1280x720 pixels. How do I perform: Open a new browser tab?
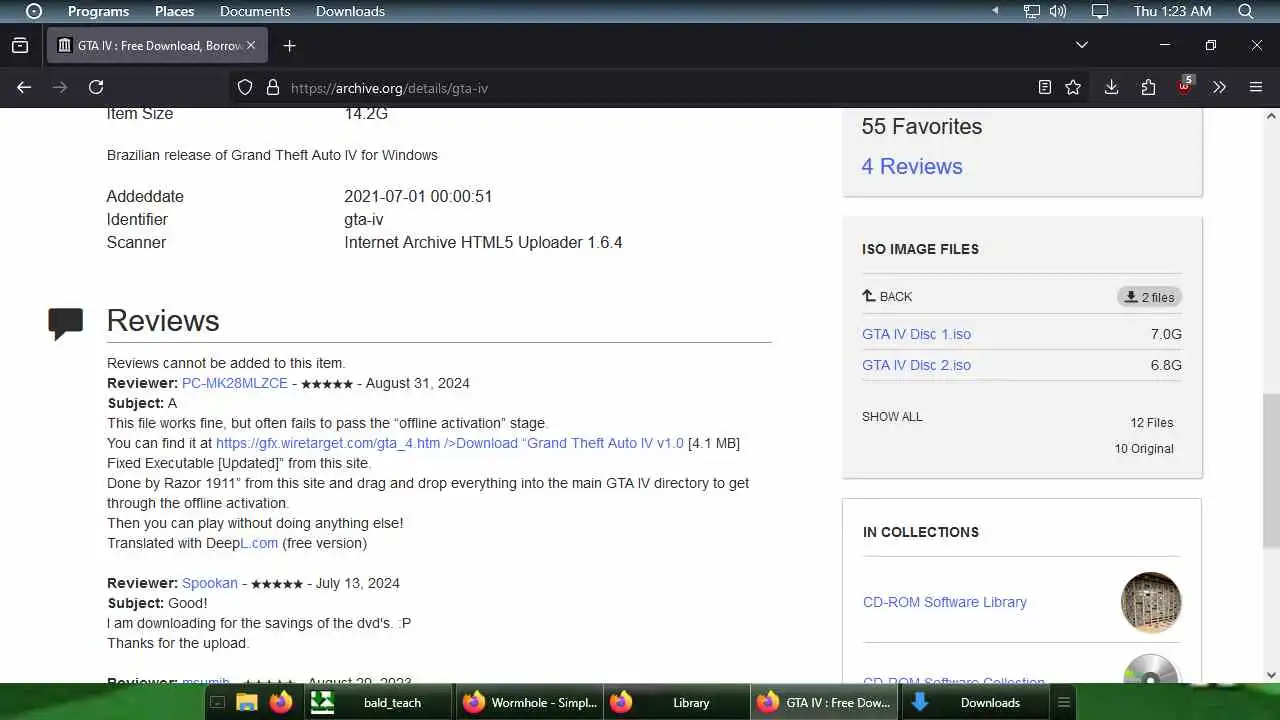(289, 45)
